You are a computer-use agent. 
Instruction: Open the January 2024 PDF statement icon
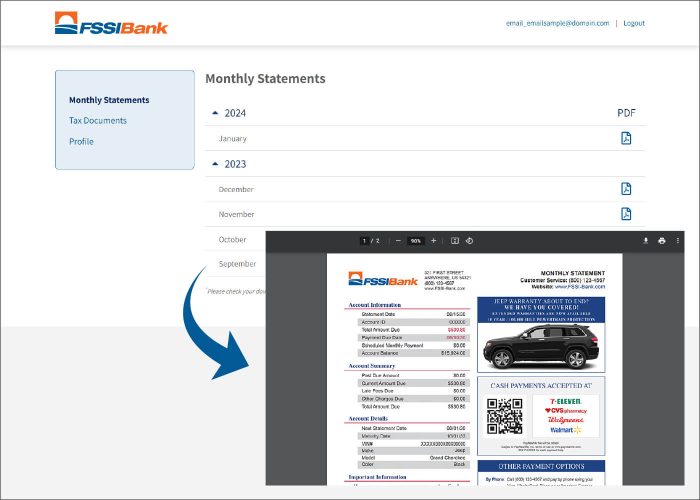[x=626, y=138]
